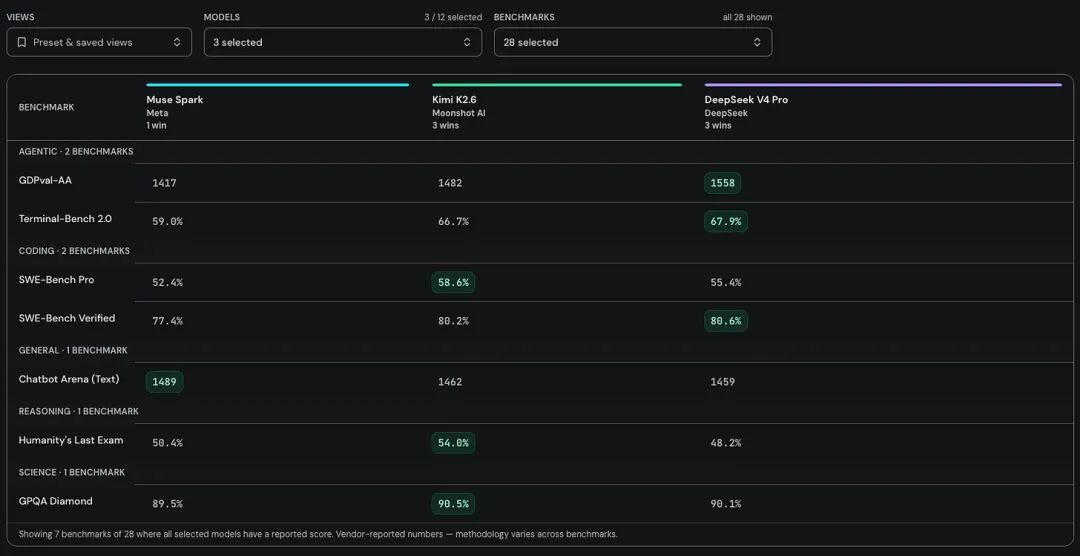
Task: Click the SCIENCE · 1 BENCHMARK section header
Action: [x=72, y=472]
